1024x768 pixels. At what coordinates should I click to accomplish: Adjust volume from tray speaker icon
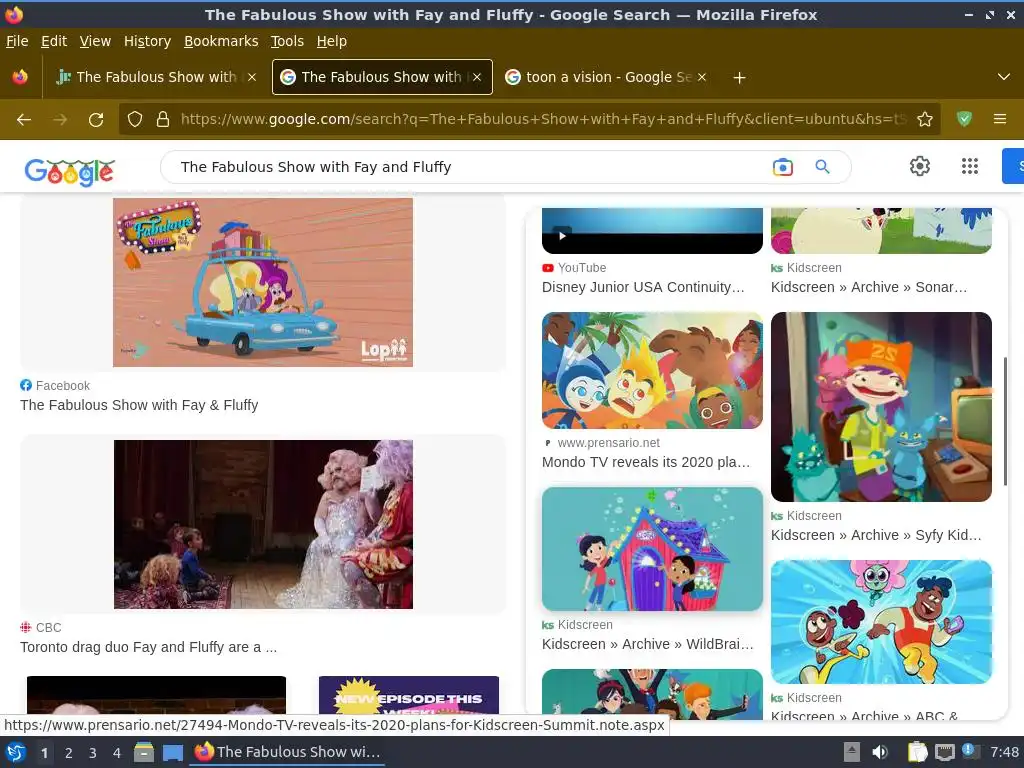[880, 752]
